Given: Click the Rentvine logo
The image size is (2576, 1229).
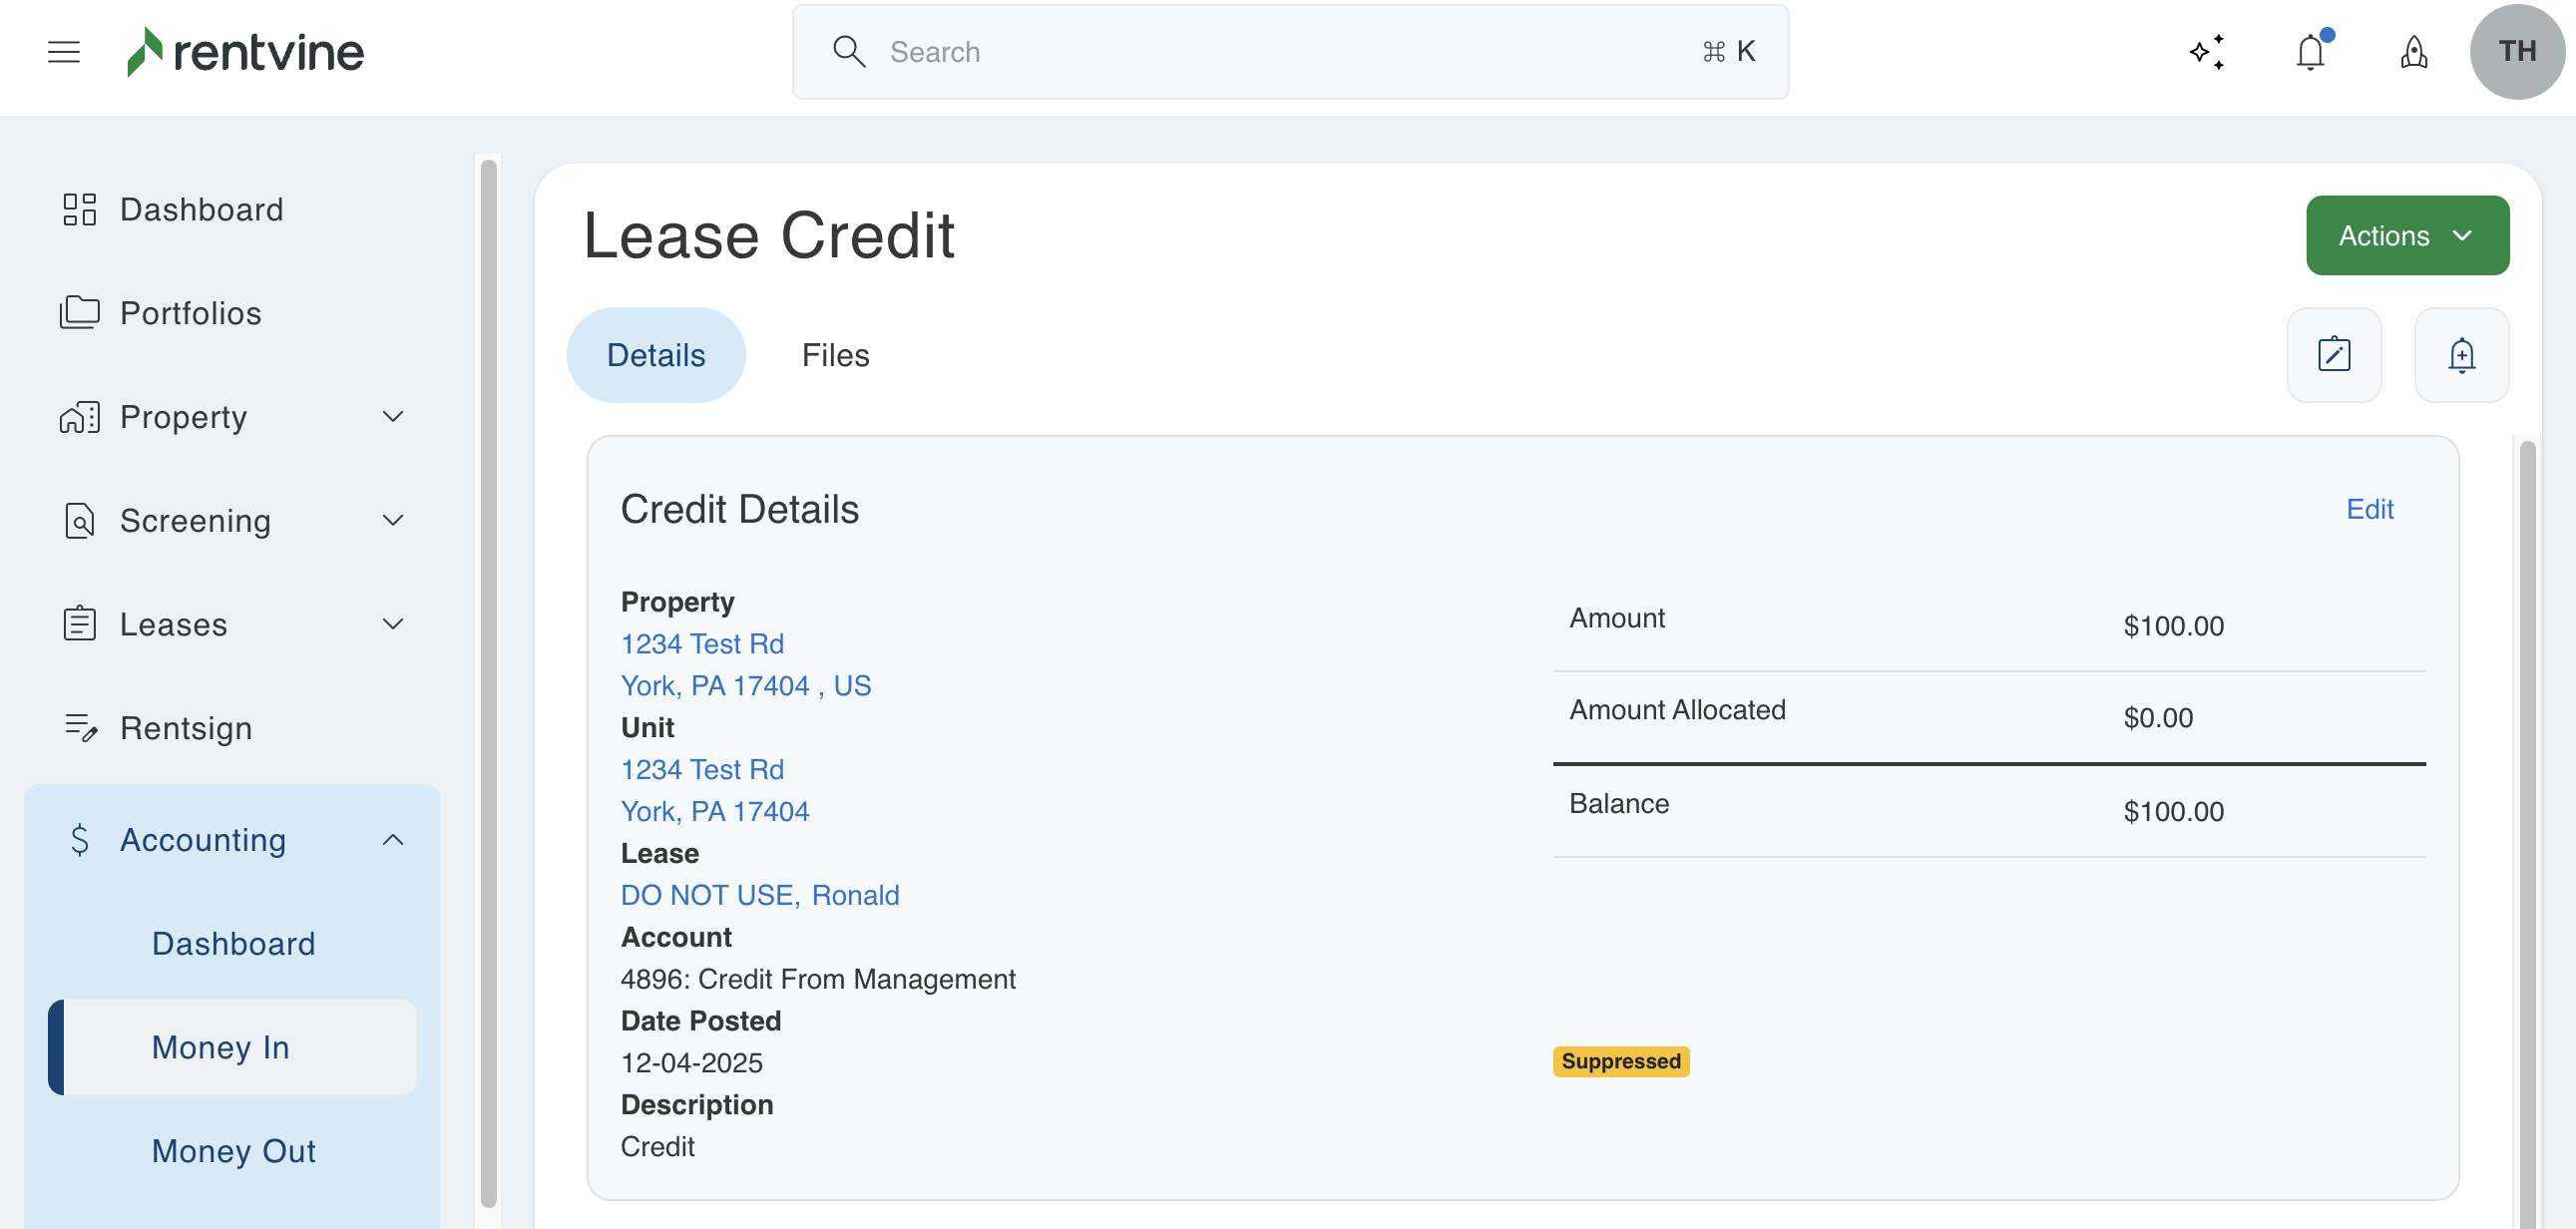Looking at the screenshot, I should pyautogui.click(x=245, y=51).
